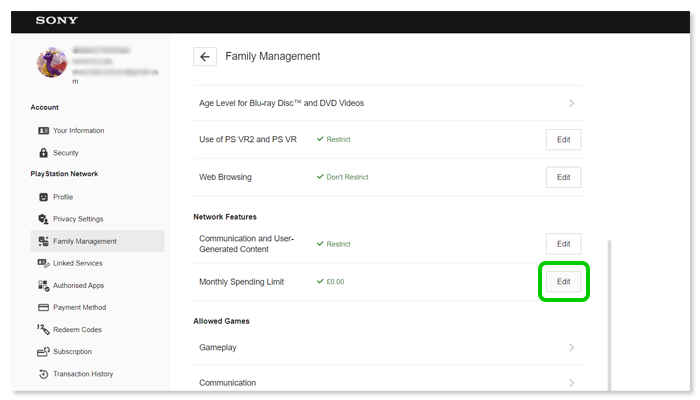Open the Communication allowed games row
This screenshot has width=700, height=400.
pyautogui.click(x=388, y=382)
